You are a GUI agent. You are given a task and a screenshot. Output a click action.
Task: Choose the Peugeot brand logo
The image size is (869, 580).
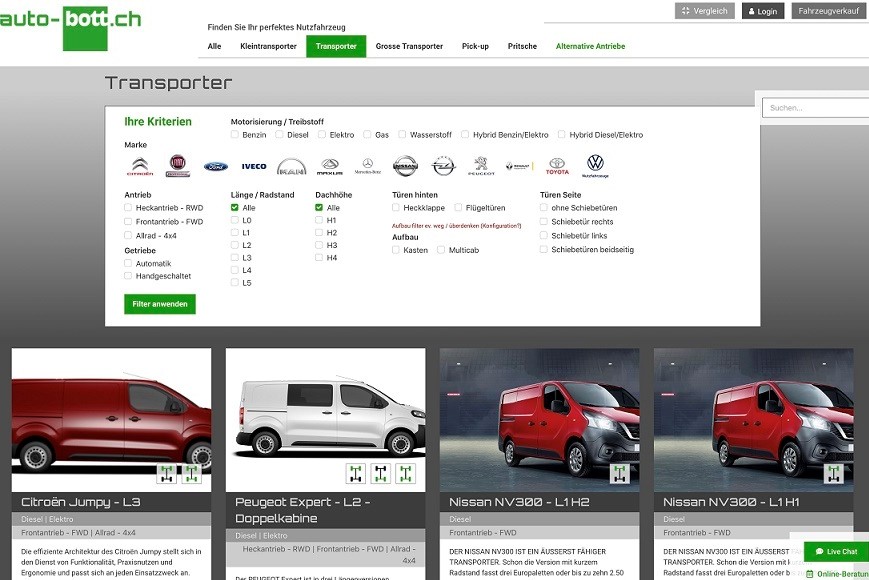[481, 166]
